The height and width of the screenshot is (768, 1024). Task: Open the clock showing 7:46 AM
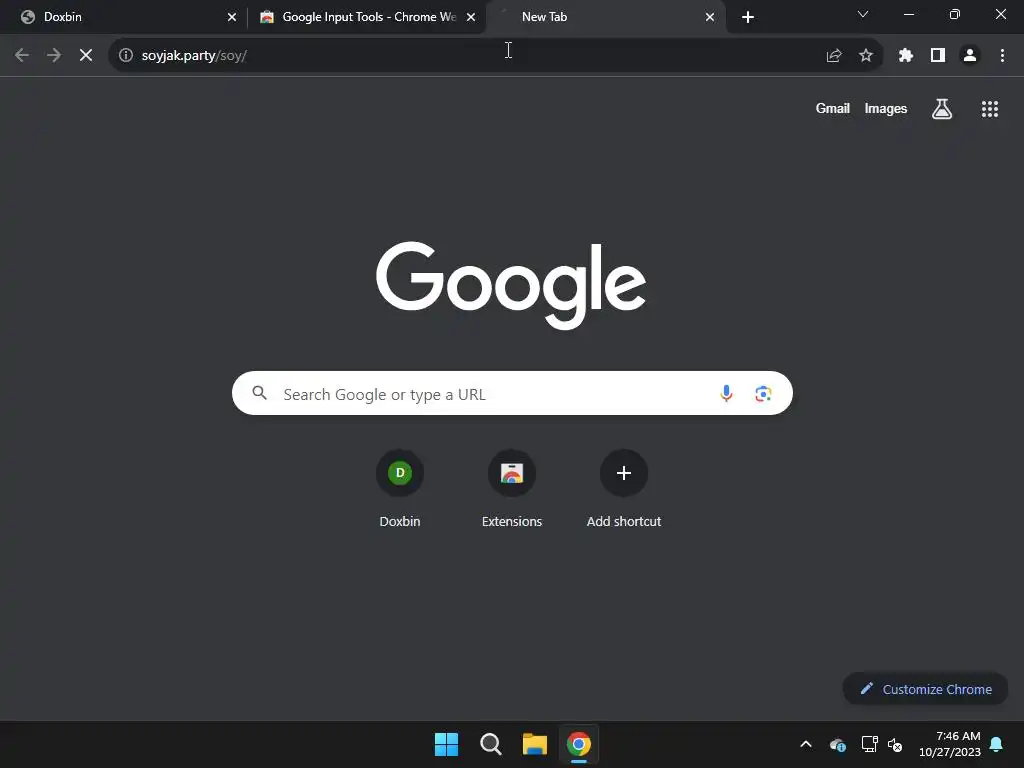(950, 744)
